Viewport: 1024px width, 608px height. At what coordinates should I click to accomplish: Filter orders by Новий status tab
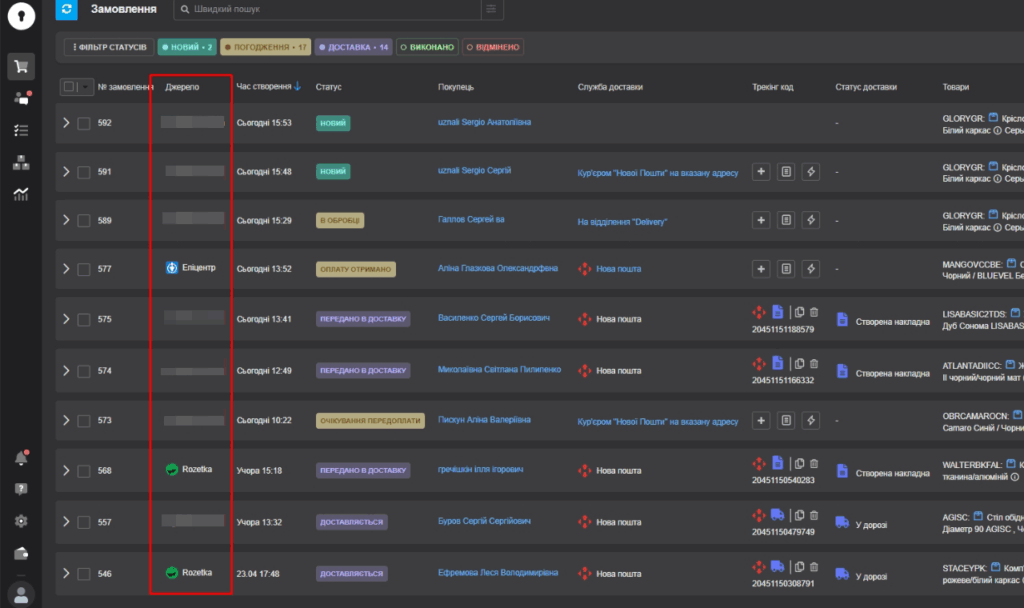(x=186, y=47)
